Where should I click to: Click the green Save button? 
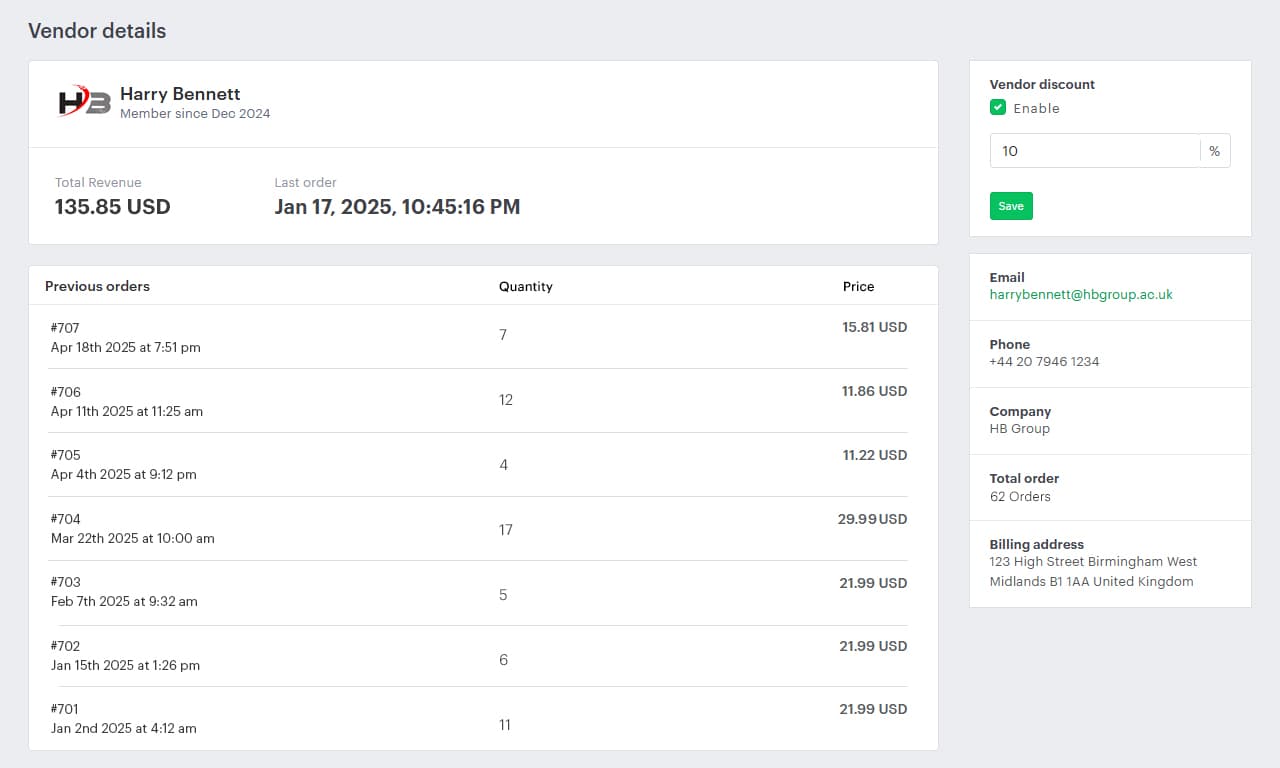click(x=1010, y=205)
